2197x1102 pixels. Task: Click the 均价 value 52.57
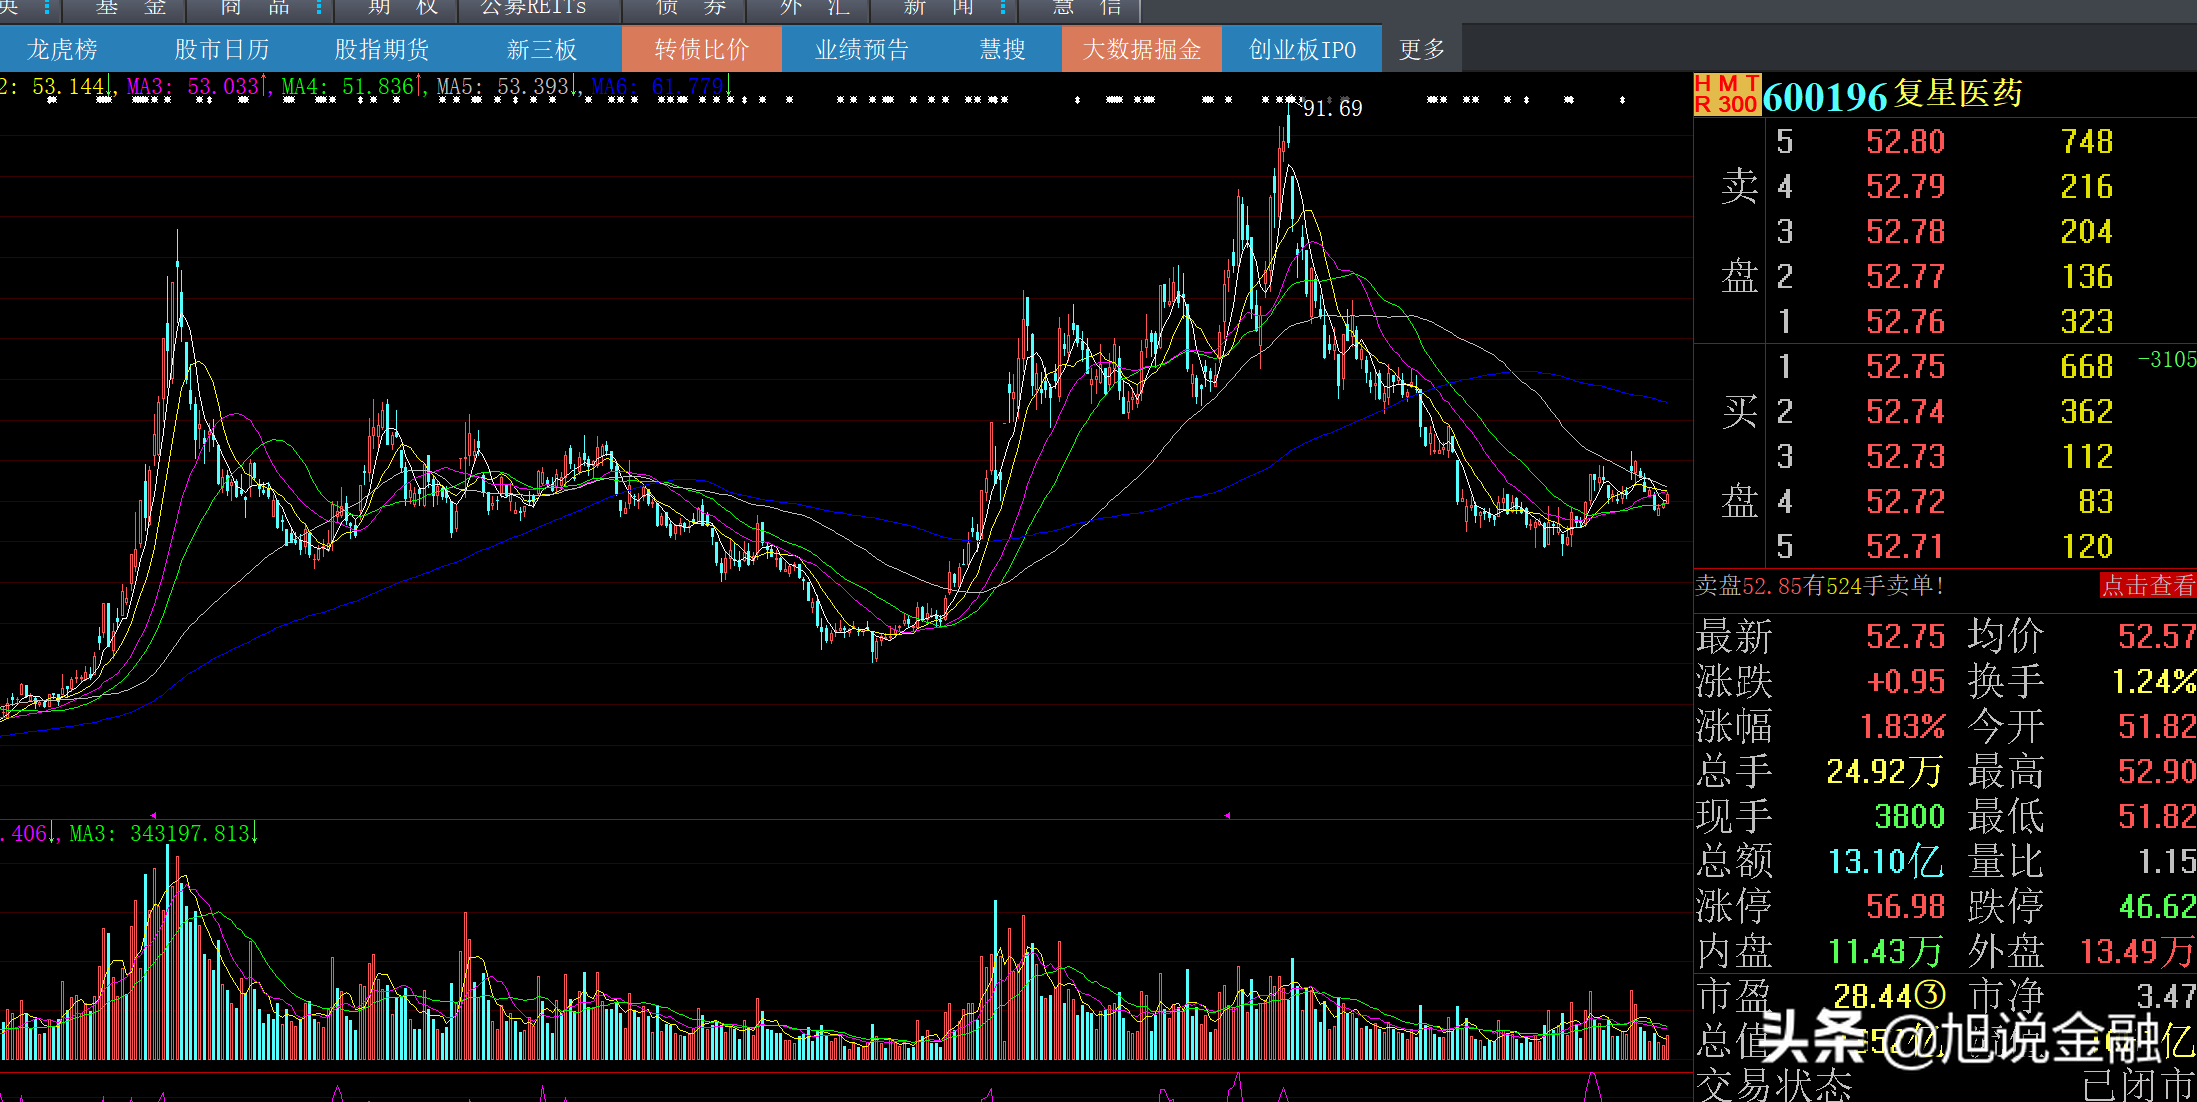[2157, 637]
